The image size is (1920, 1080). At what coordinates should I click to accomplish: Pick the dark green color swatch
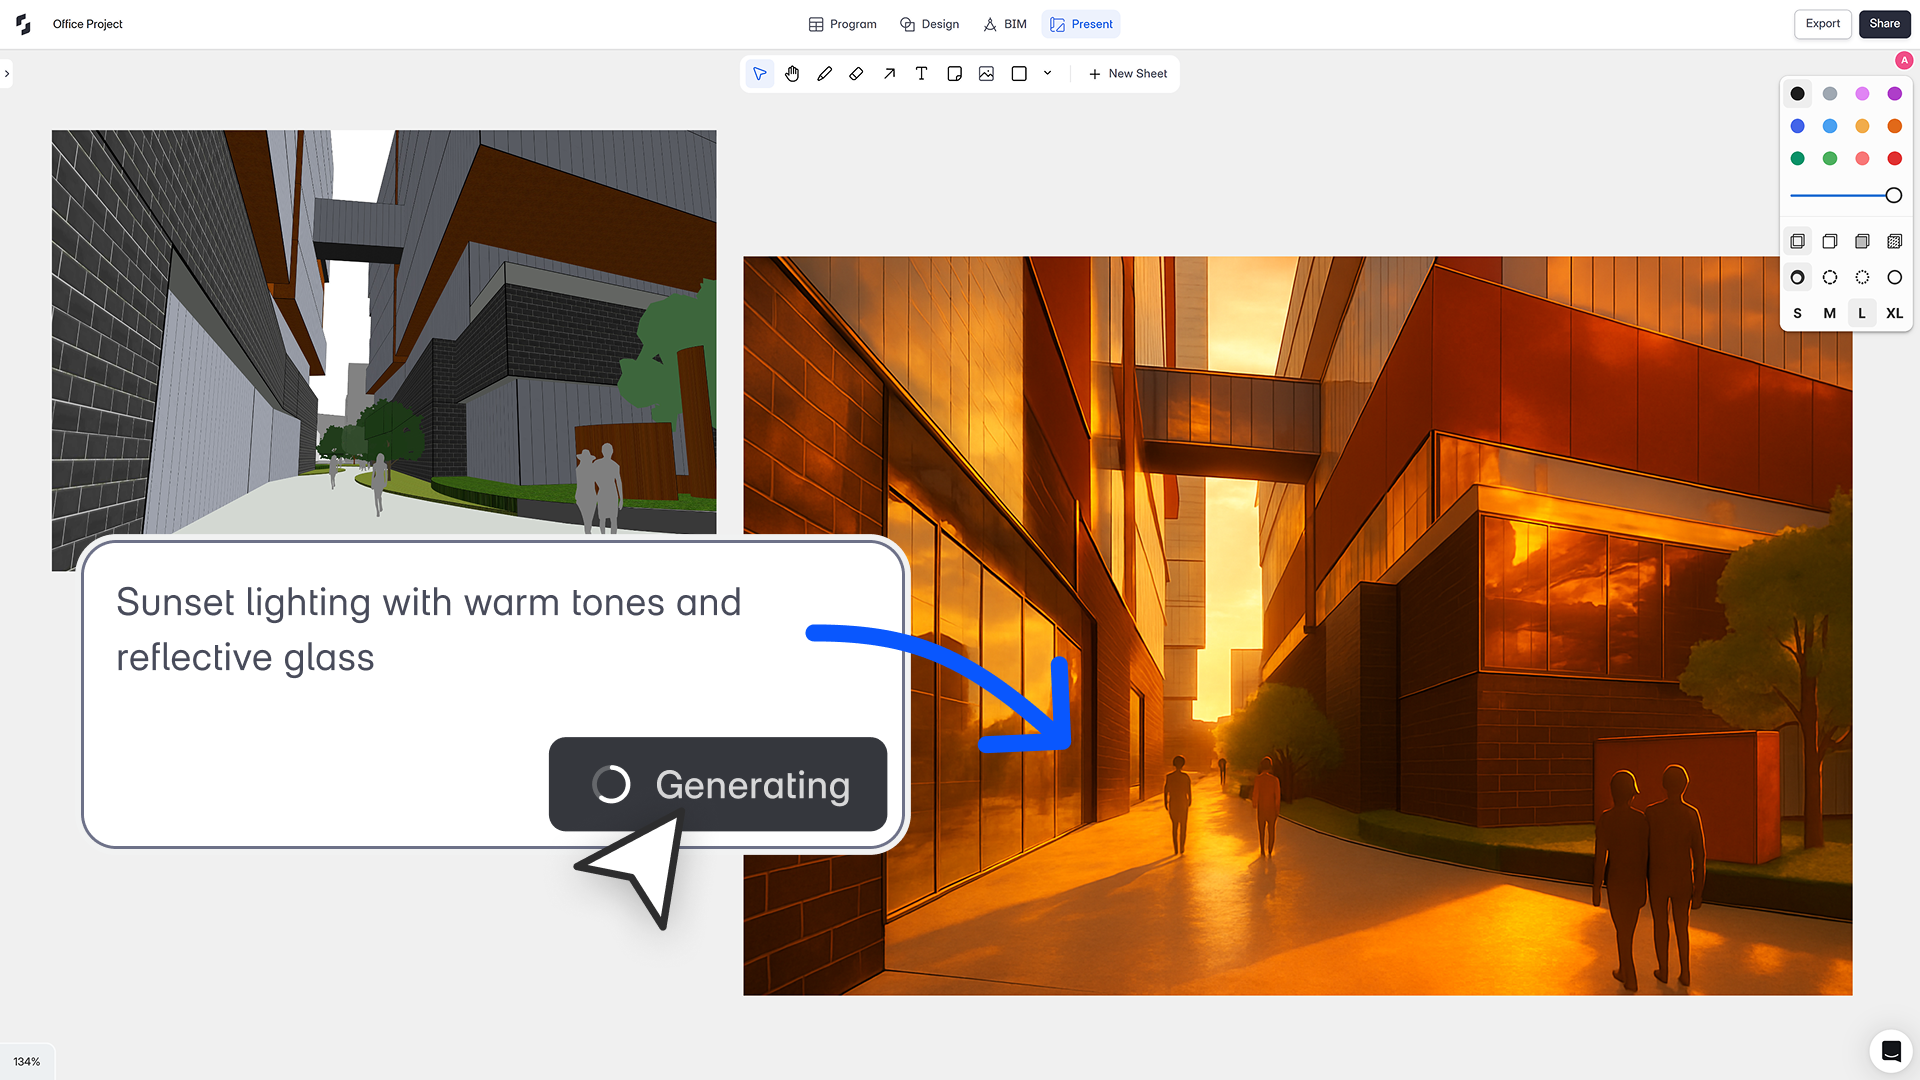click(1797, 159)
